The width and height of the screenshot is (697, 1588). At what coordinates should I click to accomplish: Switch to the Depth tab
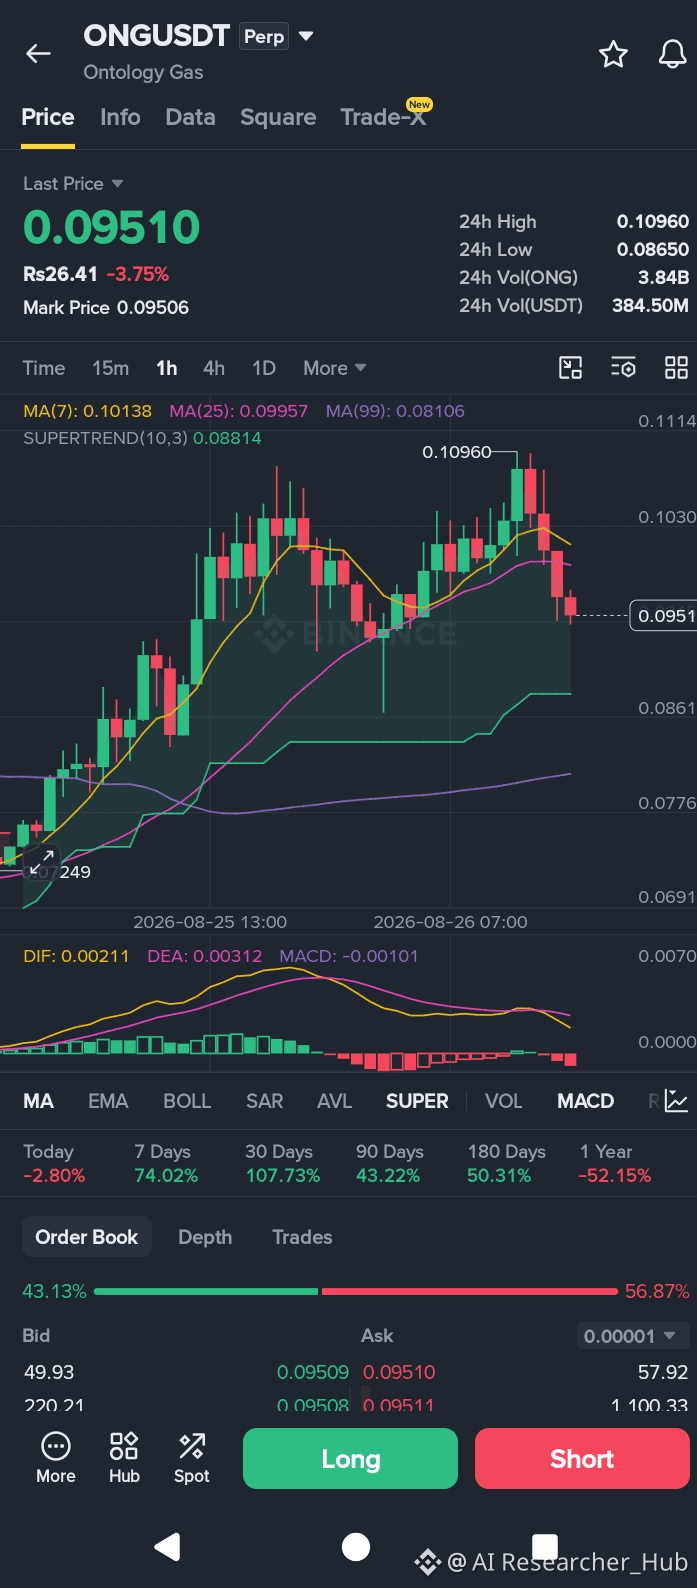click(x=205, y=1237)
